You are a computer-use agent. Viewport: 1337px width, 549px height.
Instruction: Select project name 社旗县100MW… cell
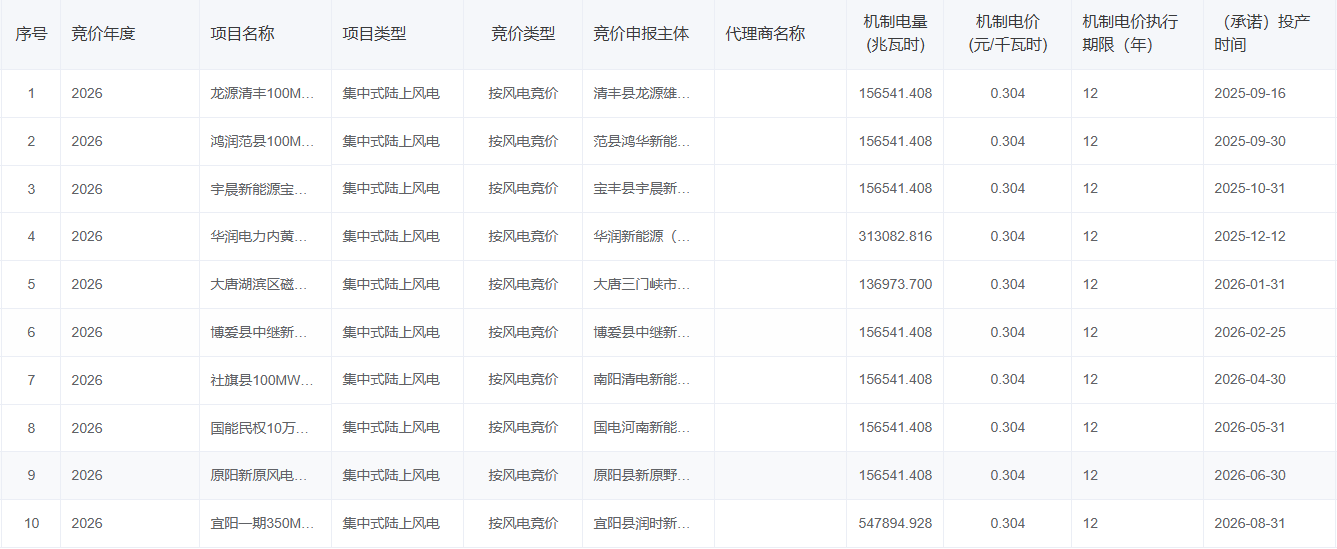pos(263,380)
